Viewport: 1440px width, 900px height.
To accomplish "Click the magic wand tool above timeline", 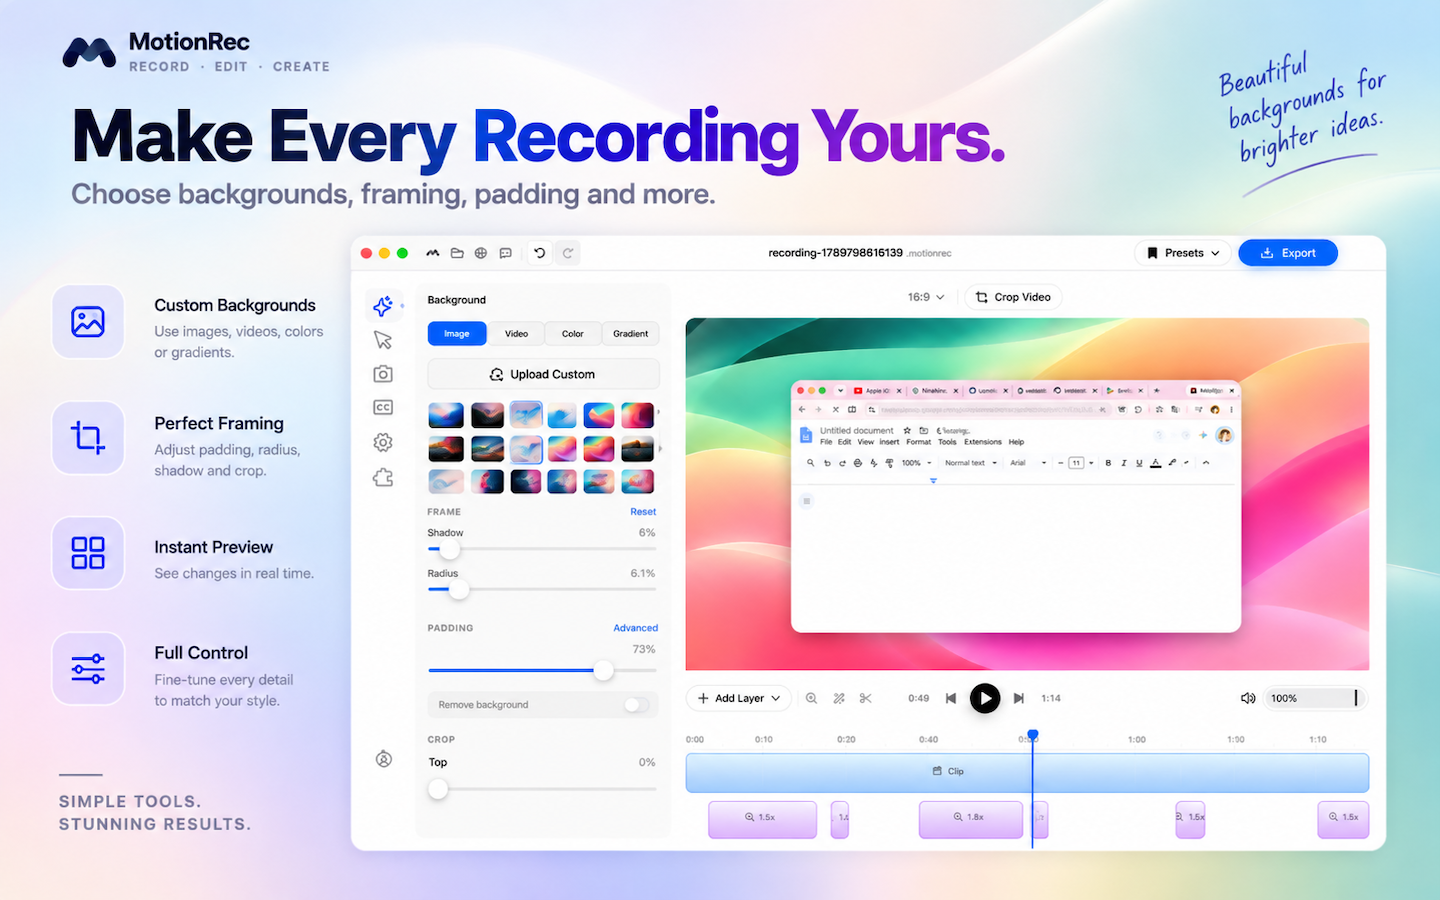I will (x=839, y=698).
